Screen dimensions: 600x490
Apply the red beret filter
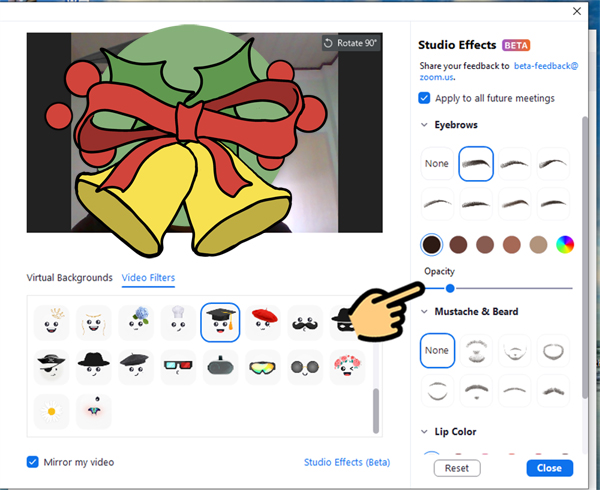coord(265,321)
